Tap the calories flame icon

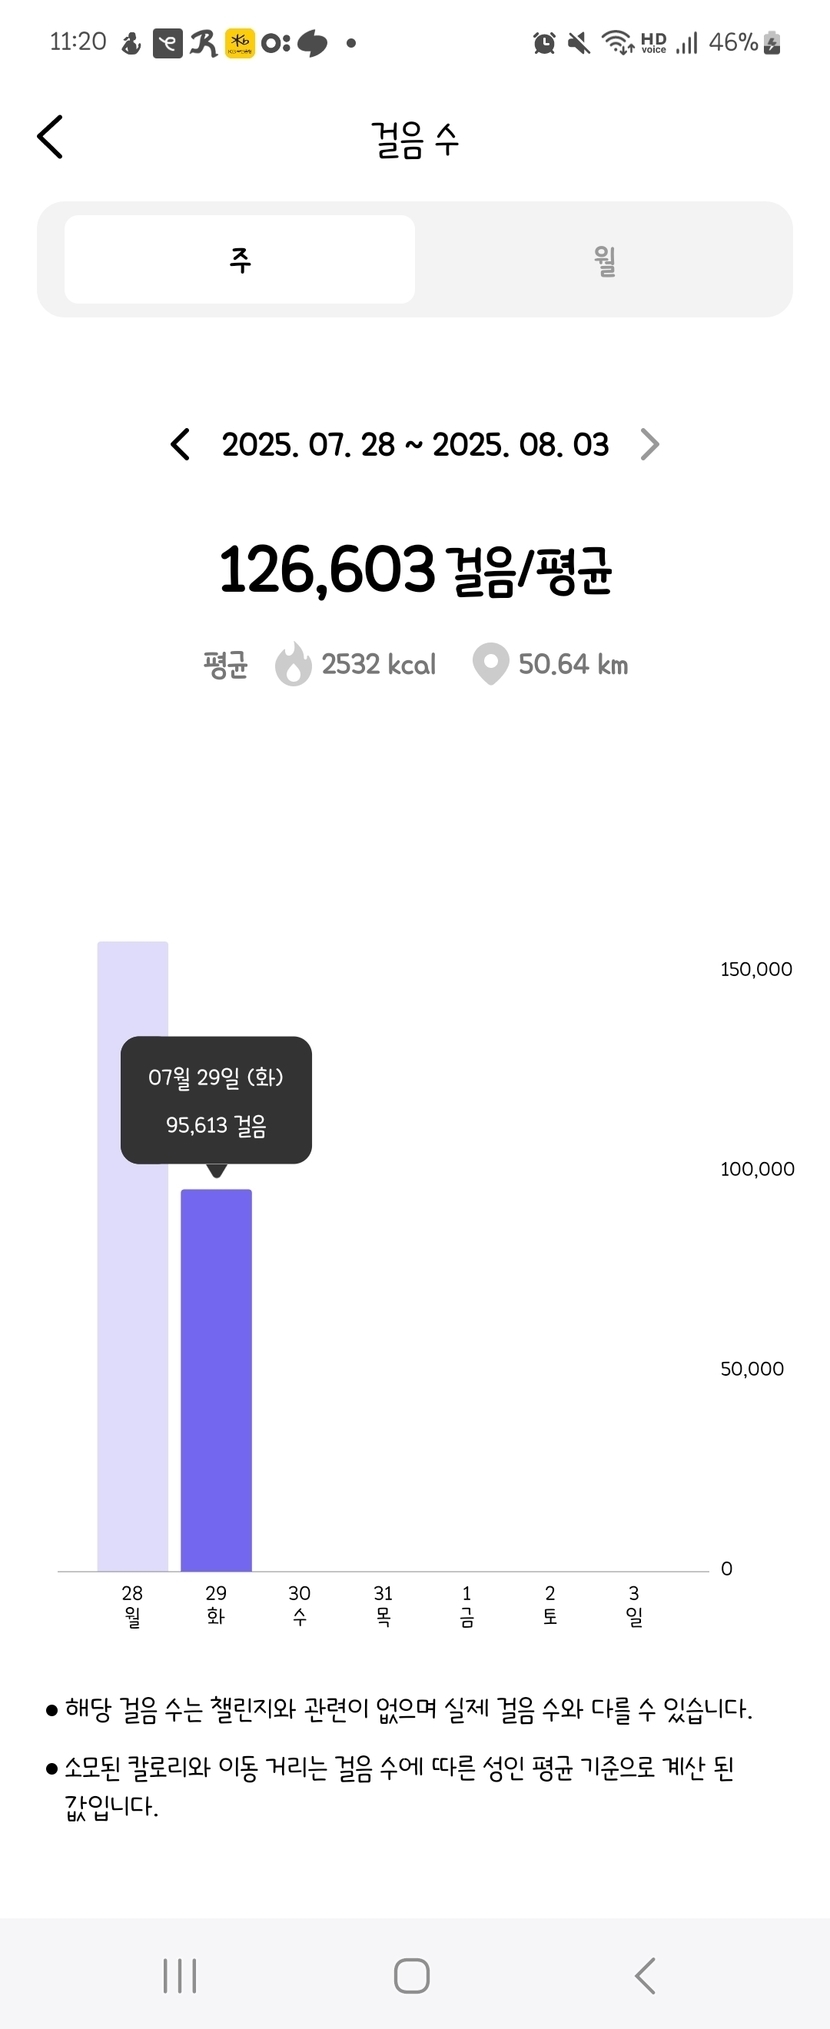(293, 664)
